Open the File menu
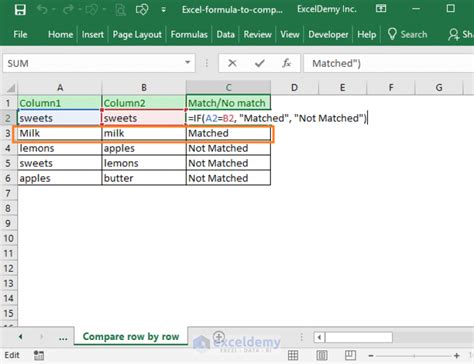 (x=20, y=34)
